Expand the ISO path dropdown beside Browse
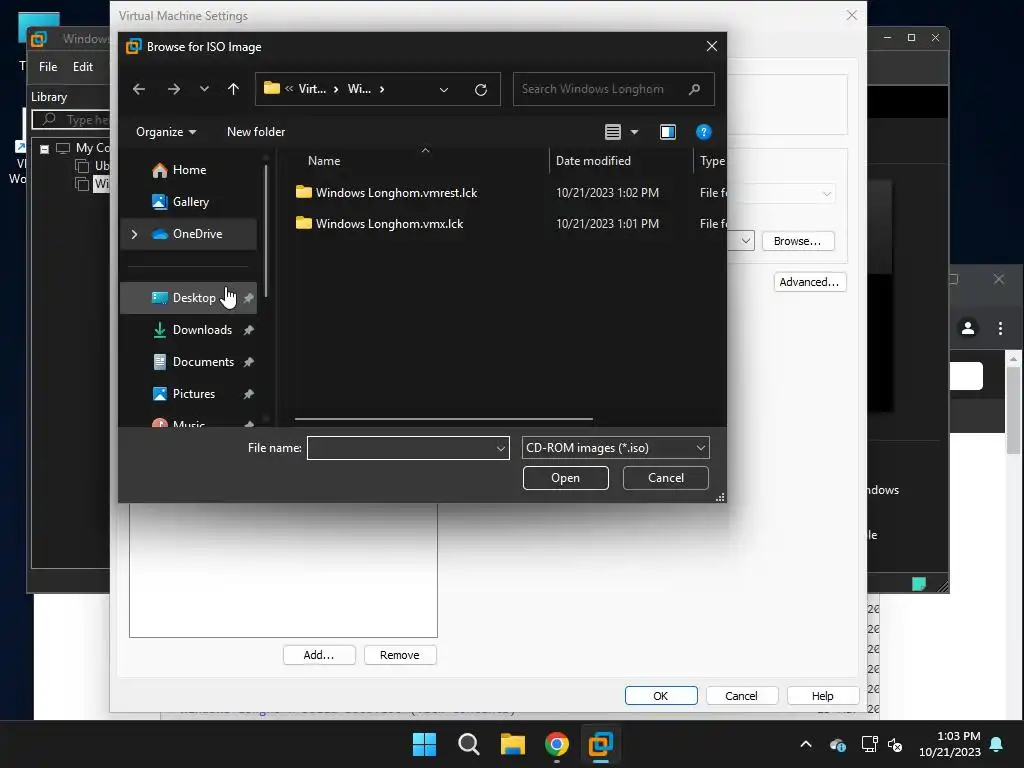The width and height of the screenshot is (1024, 768). coord(745,241)
